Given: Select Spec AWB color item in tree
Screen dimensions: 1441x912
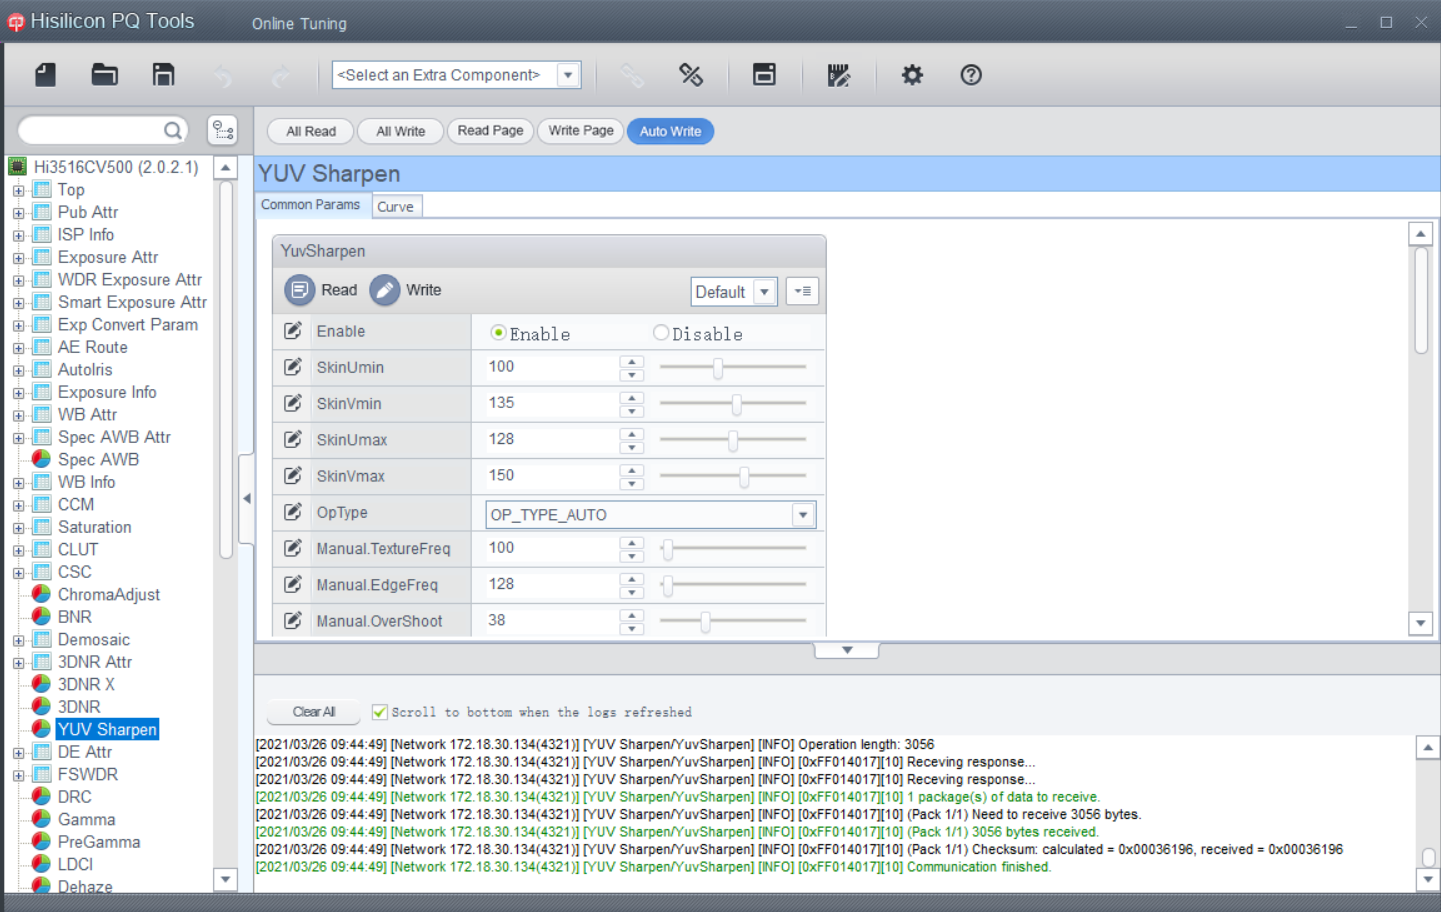Looking at the screenshot, I should [98, 460].
